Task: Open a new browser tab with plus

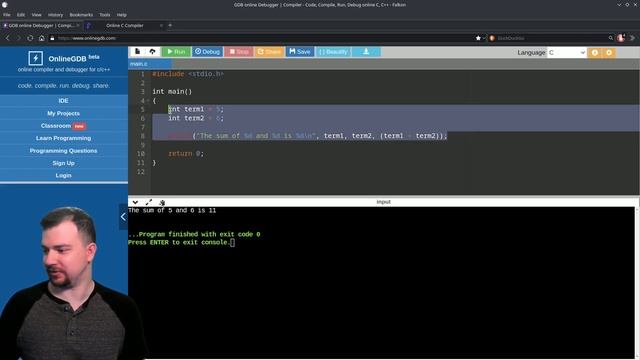Action: pyautogui.click(x=170, y=25)
